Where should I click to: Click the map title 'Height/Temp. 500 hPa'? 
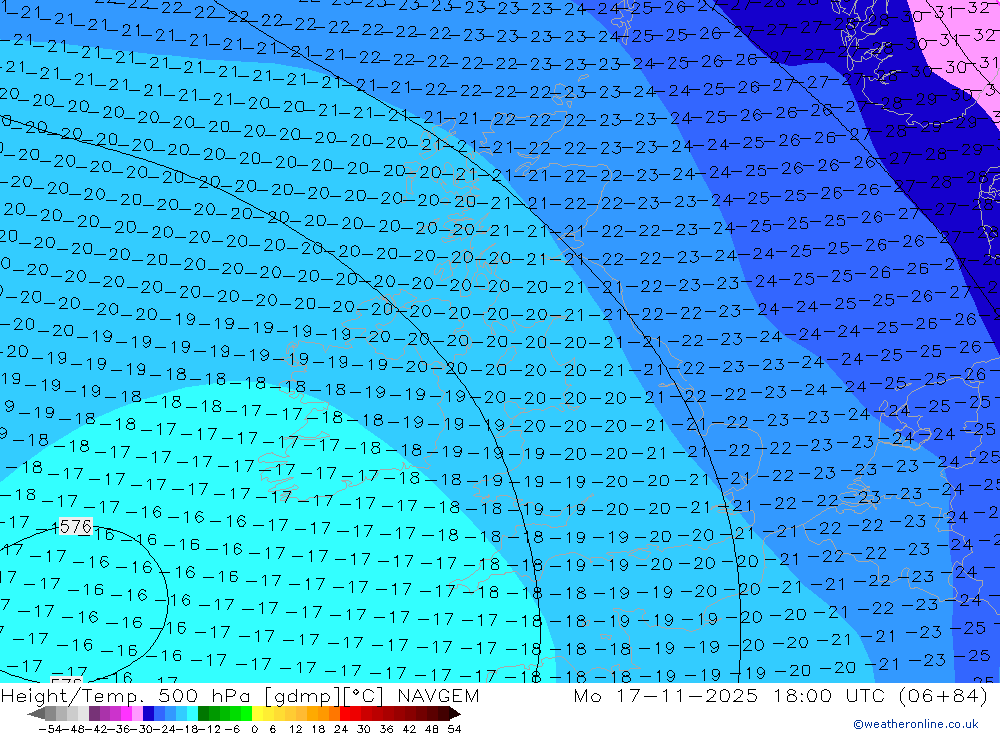[128, 695]
